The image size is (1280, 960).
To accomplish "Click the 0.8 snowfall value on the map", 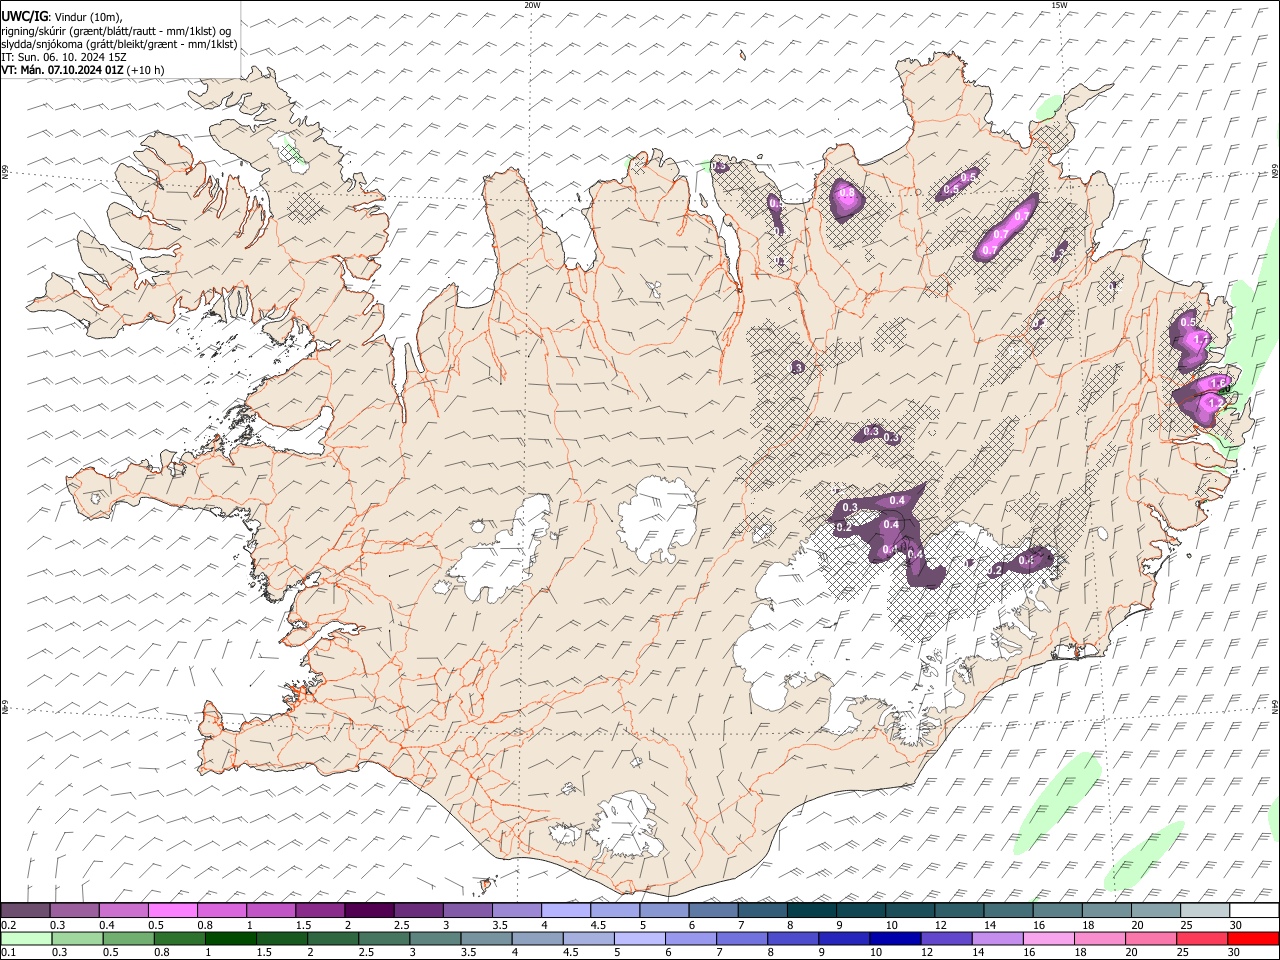I will (847, 193).
